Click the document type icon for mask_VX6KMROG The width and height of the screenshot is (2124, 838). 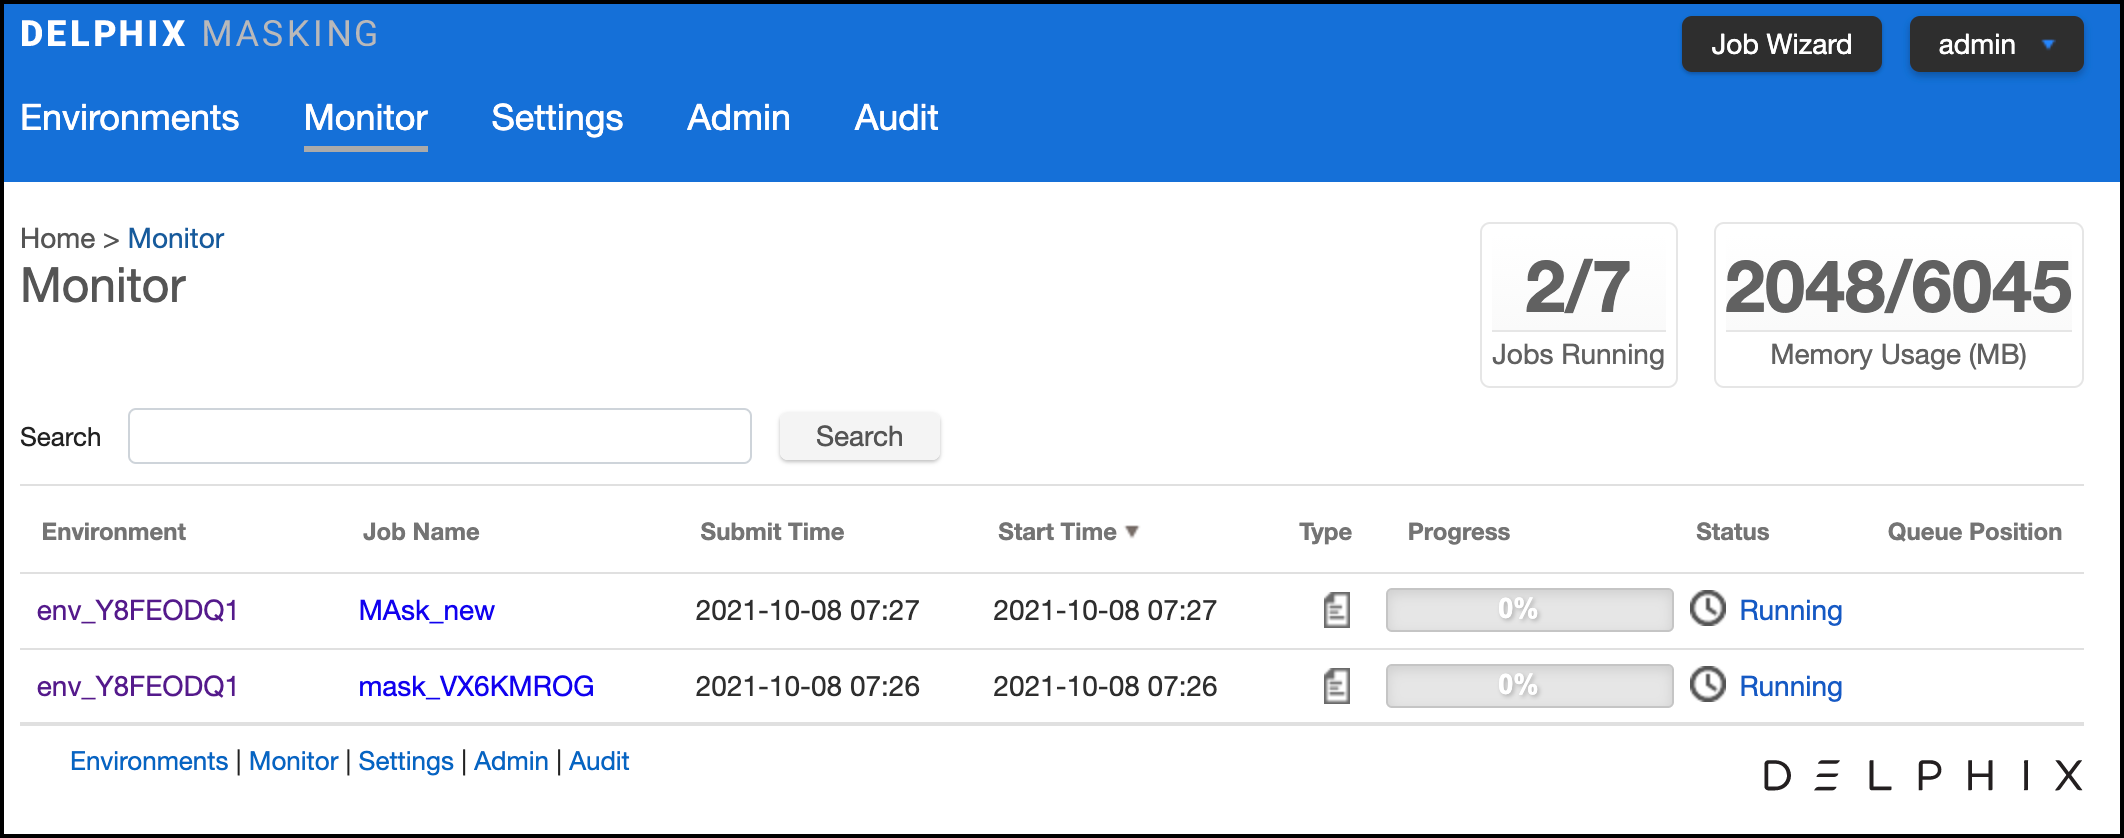pyautogui.click(x=1336, y=686)
